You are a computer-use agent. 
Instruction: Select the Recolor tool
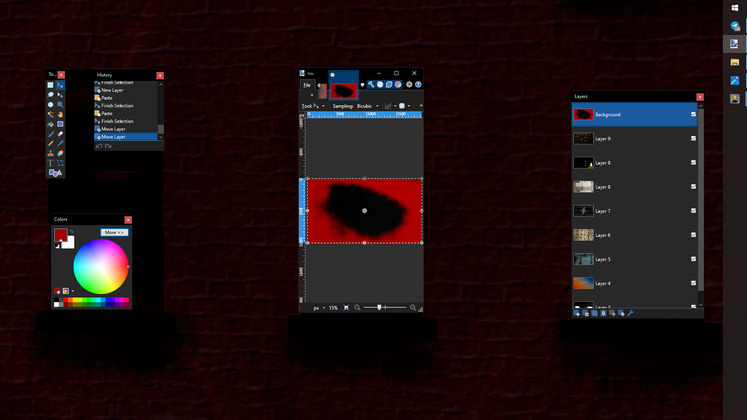(60, 153)
